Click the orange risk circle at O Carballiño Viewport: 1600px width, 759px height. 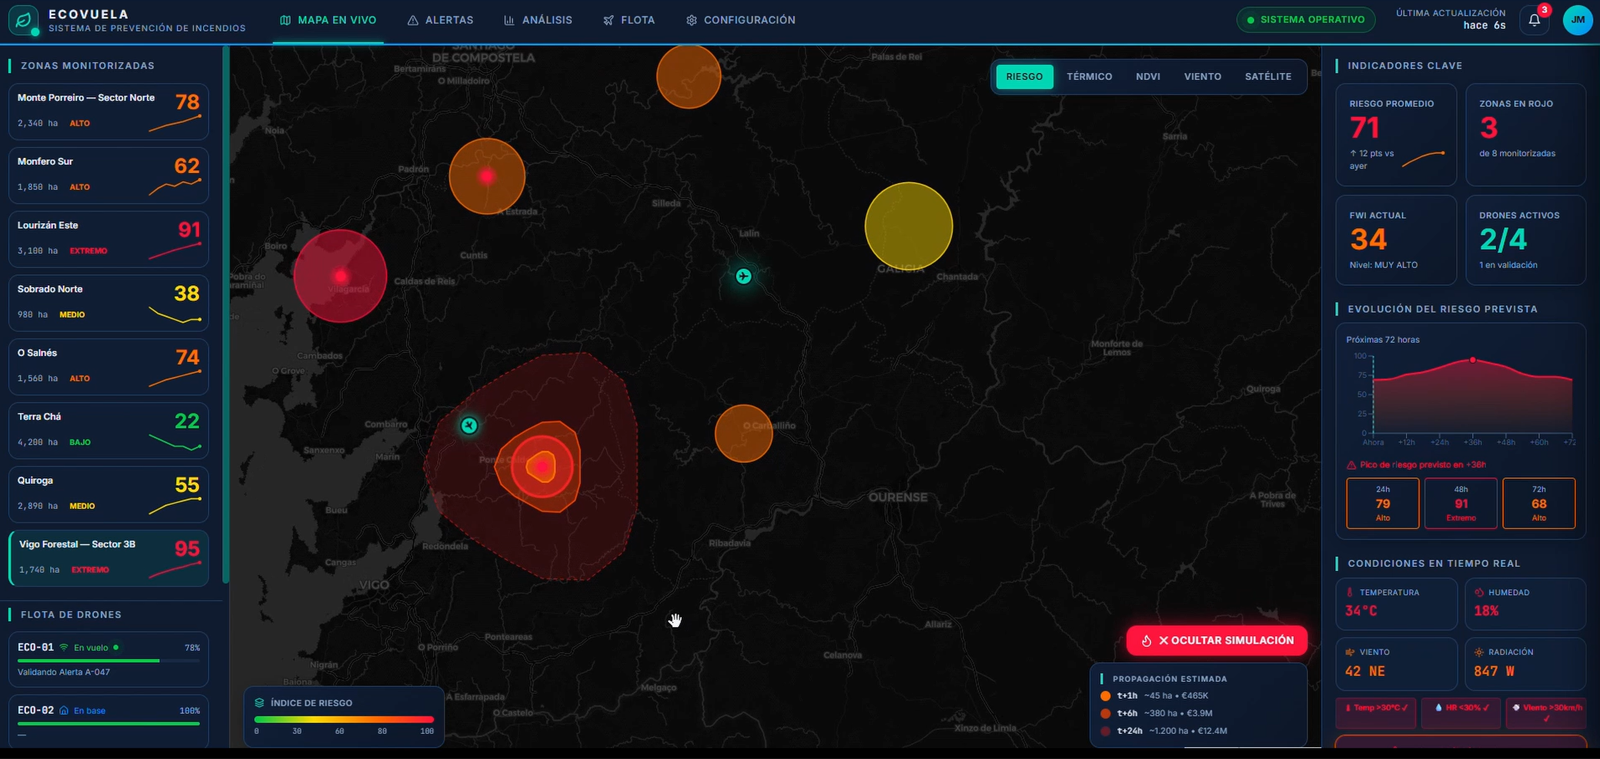pyautogui.click(x=743, y=433)
